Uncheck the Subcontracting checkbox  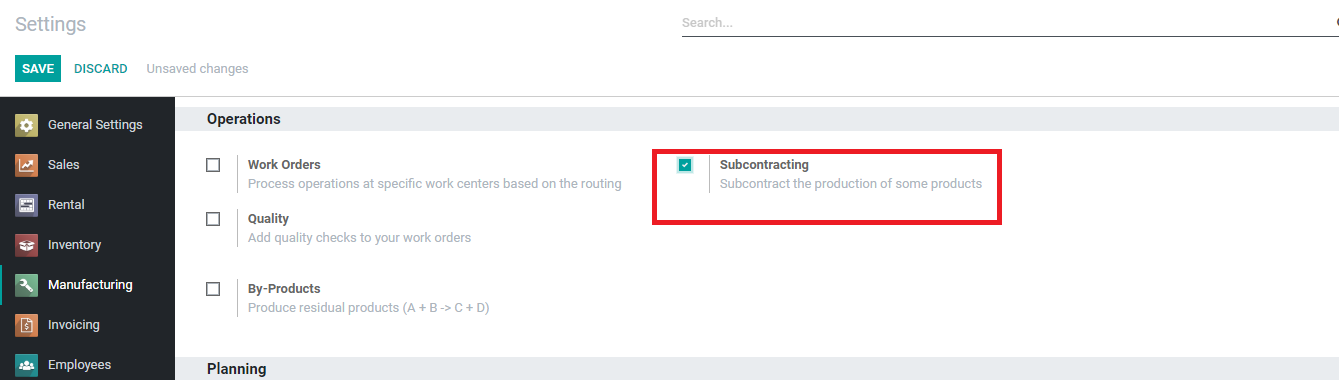point(685,165)
